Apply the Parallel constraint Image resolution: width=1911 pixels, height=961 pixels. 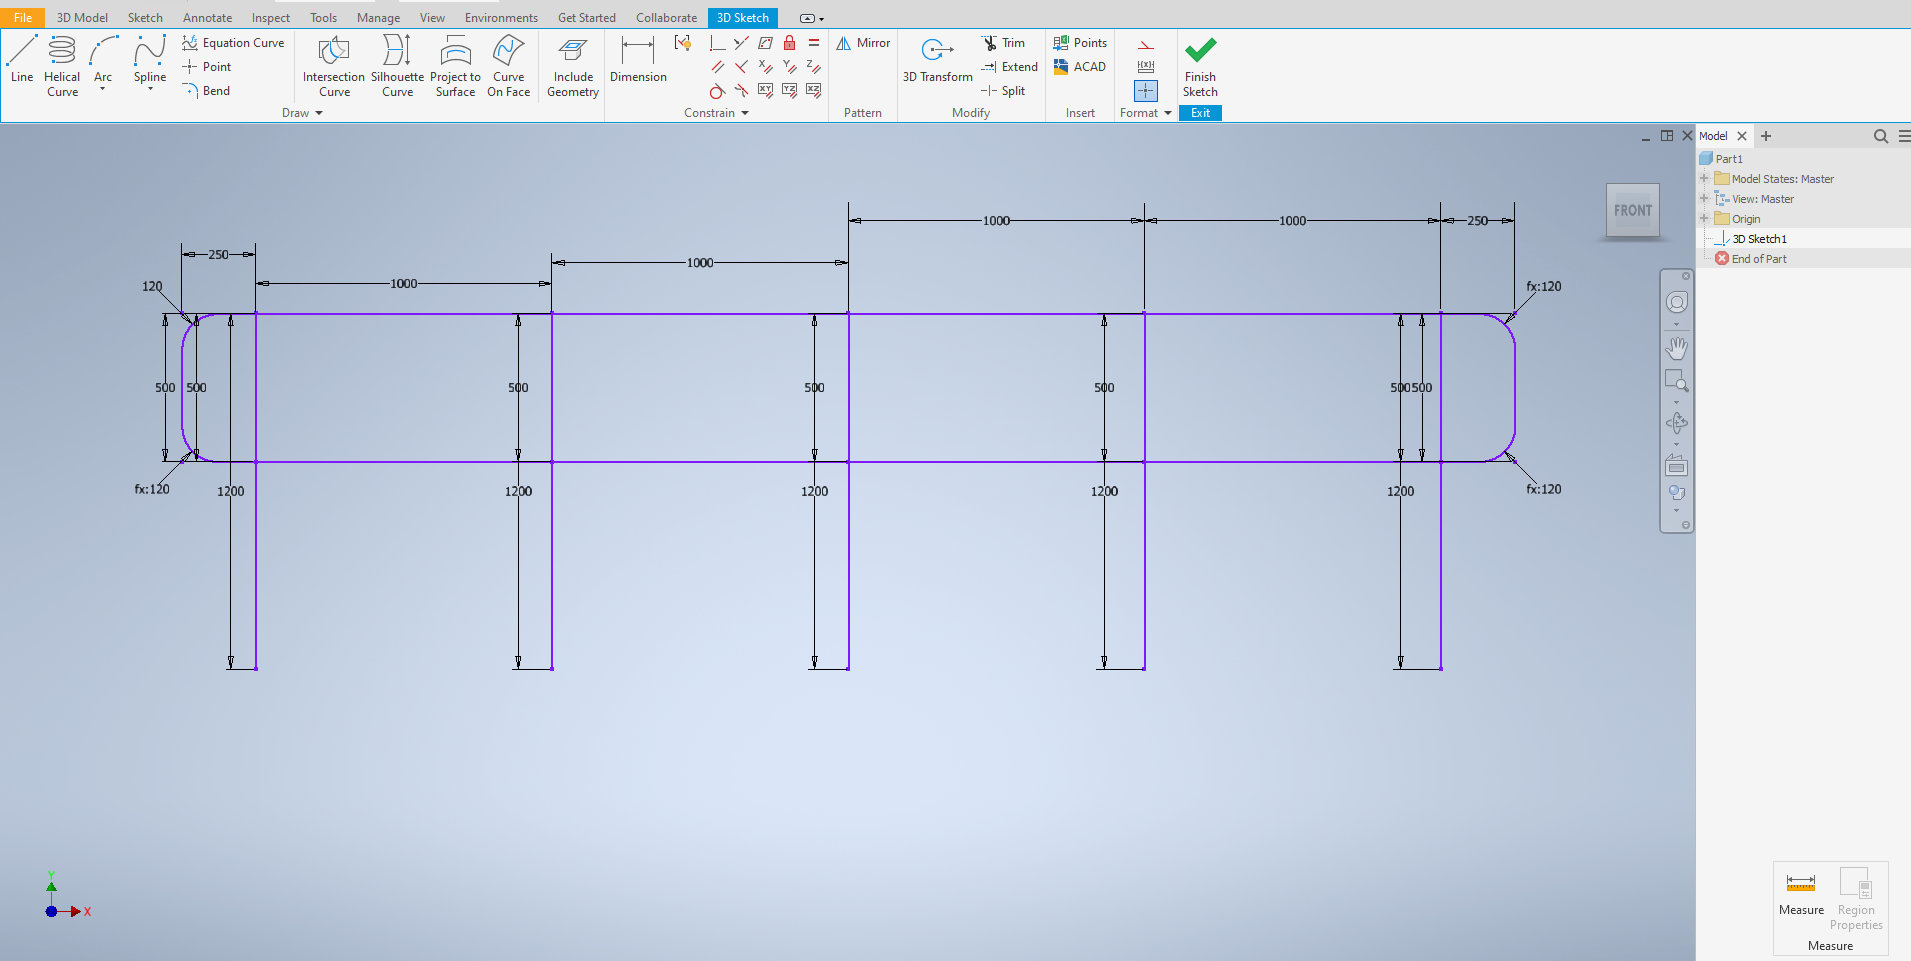point(717,67)
